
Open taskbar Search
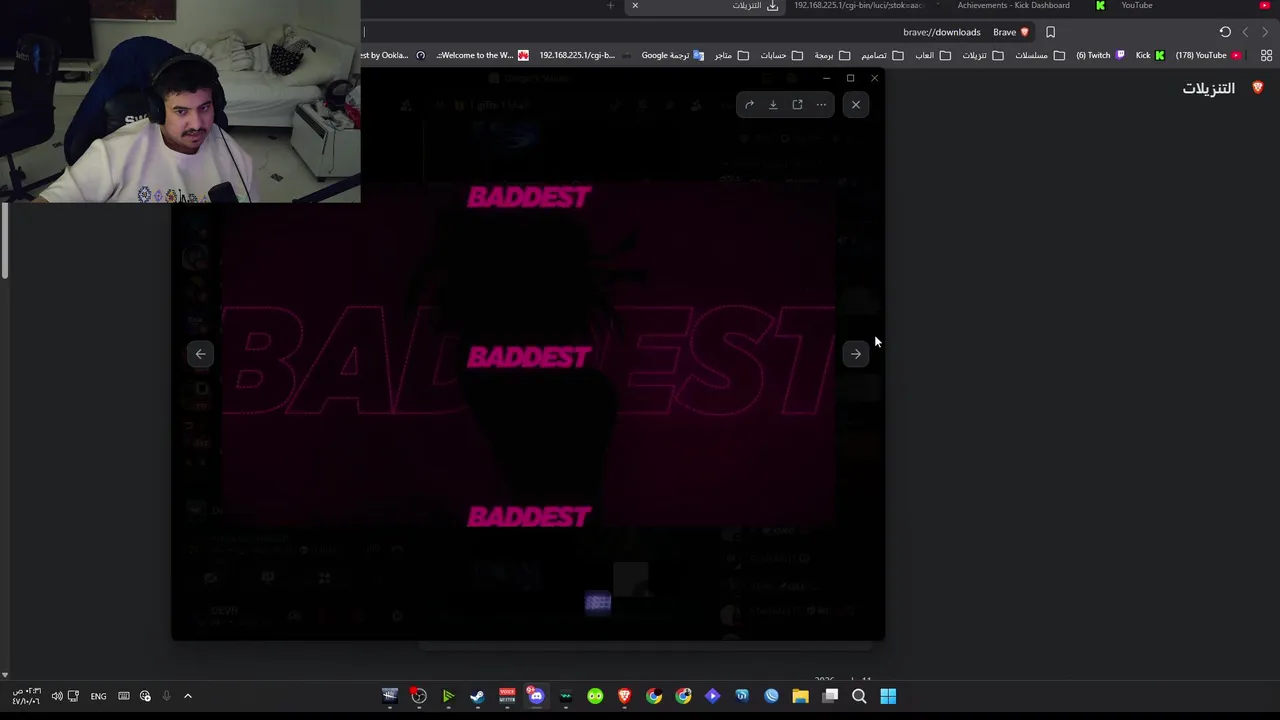[859, 696]
